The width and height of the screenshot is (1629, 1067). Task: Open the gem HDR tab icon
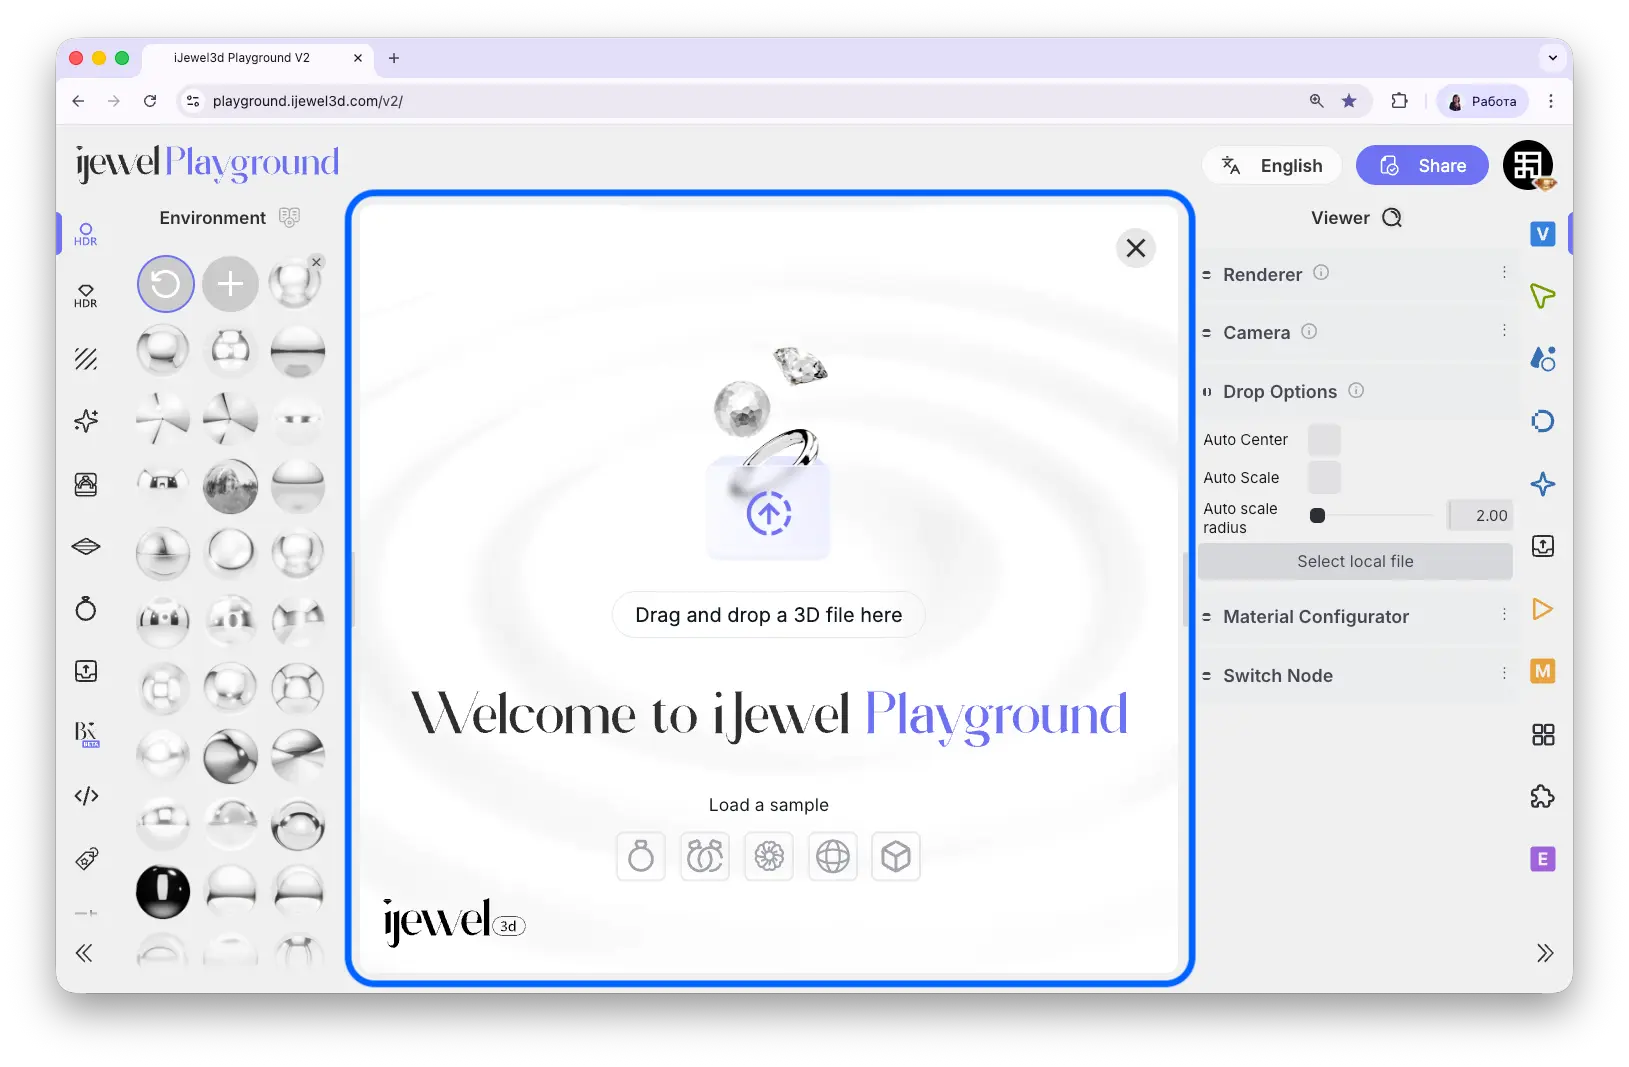pos(86,296)
